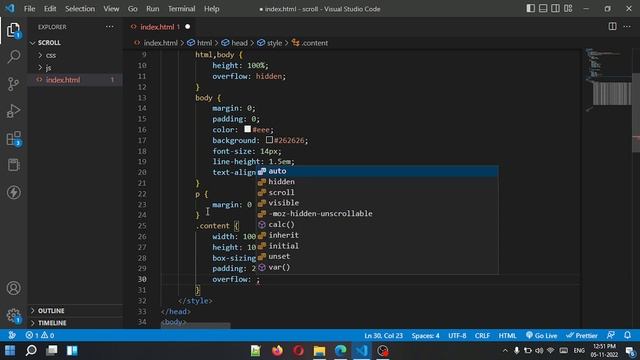Open the notebook-style icon in activity bar
The height and width of the screenshot is (360, 640).
(13, 165)
